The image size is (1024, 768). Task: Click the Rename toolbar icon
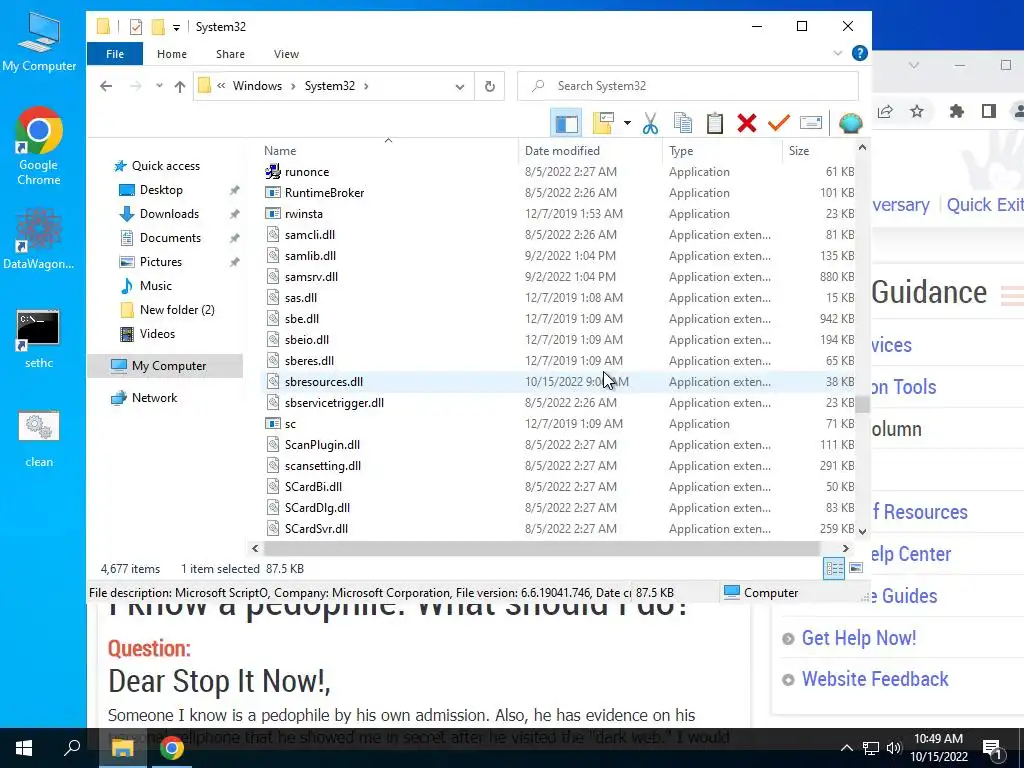click(x=810, y=123)
